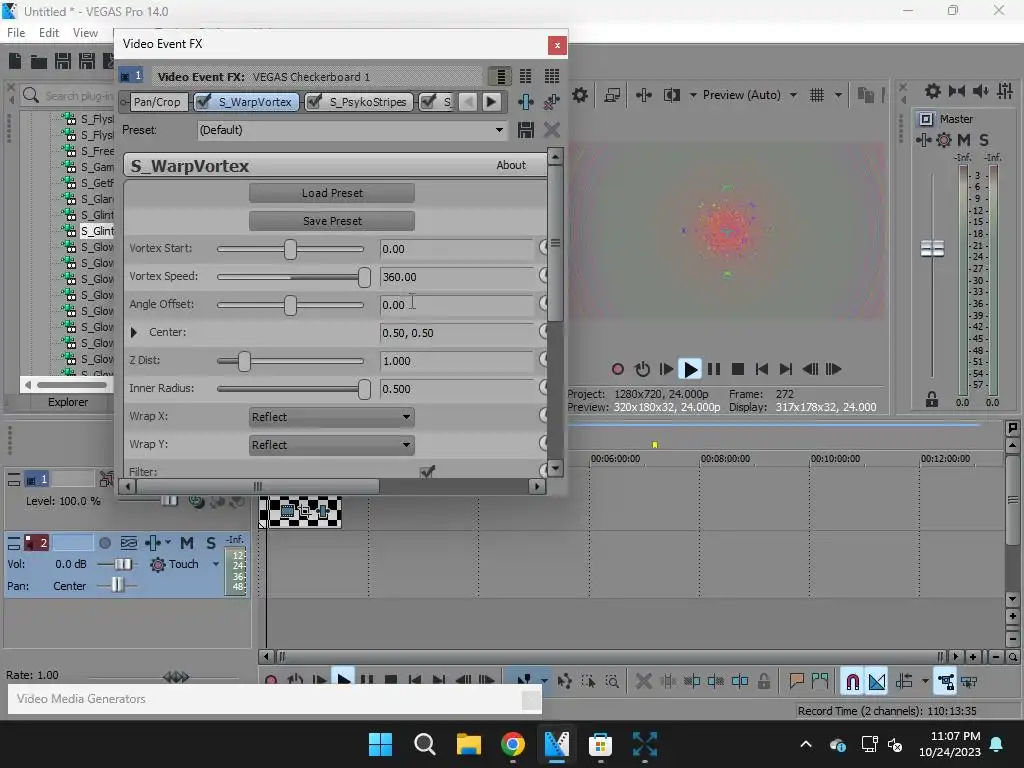
Task: Toggle S_WarpVortex effect checkbox
Action: click(x=204, y=101)
